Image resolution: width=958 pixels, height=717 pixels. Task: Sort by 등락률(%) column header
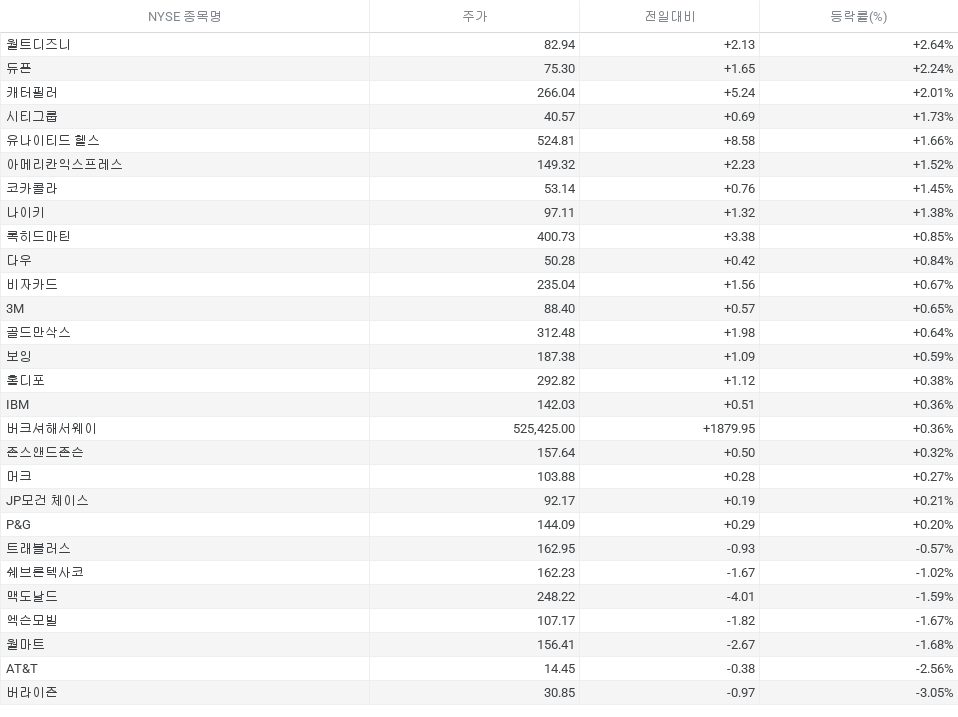click(x=858, y=17)
